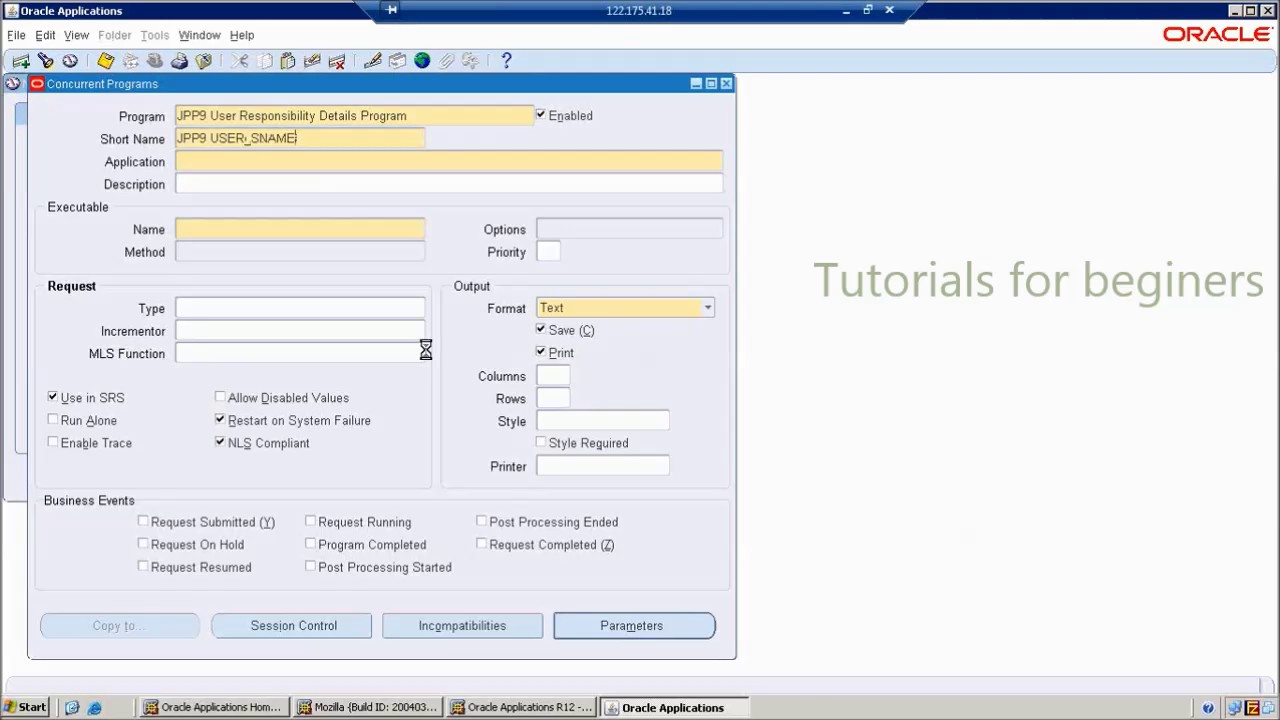Save with the yellow diskette icon
The height and width of the screenshot is (720, 1280).
click(105, 61)
